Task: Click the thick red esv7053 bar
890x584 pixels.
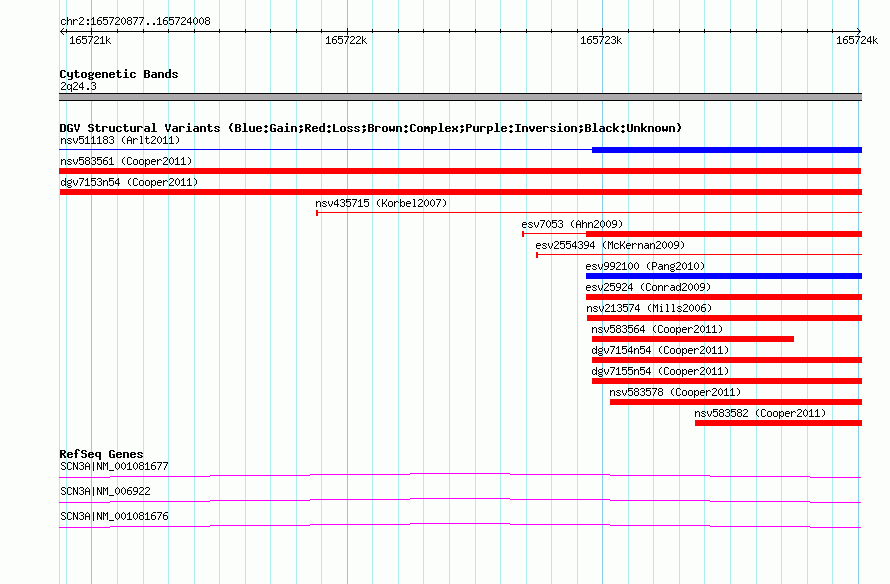Action: pos(724,234)
